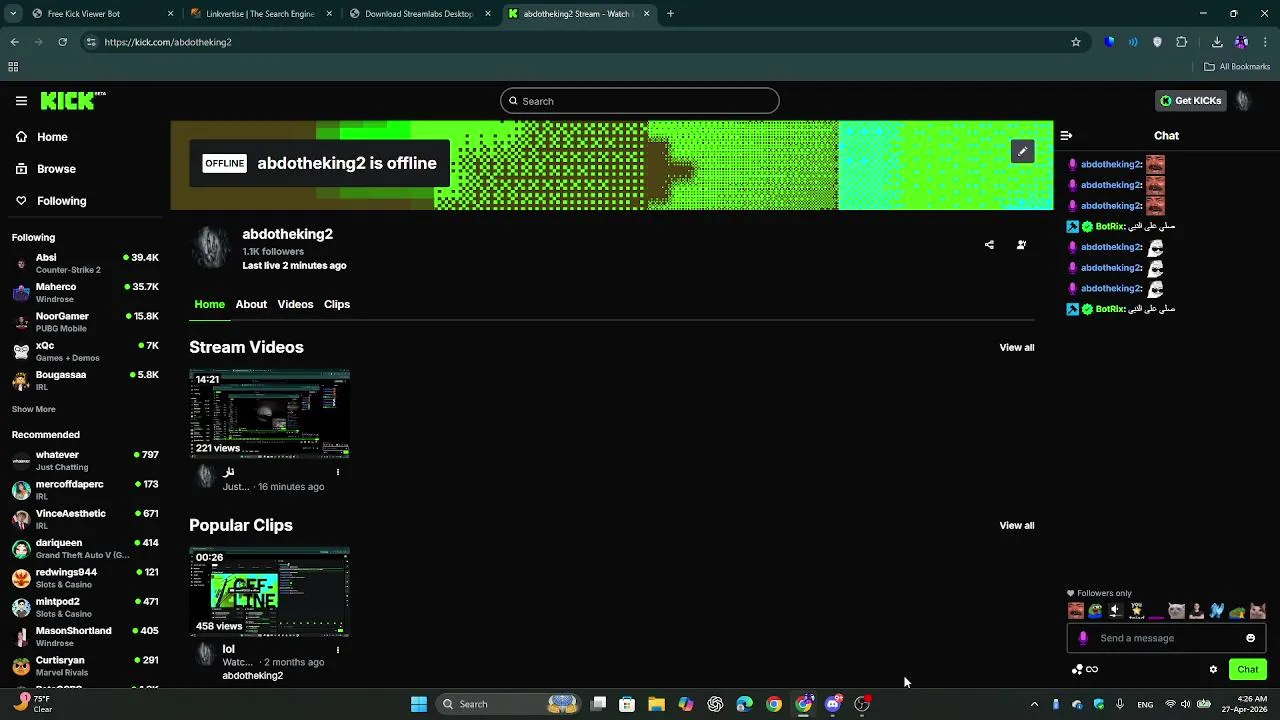Select the channel Home tab
Screen dimensions: 1280x720
click(209, 304)
